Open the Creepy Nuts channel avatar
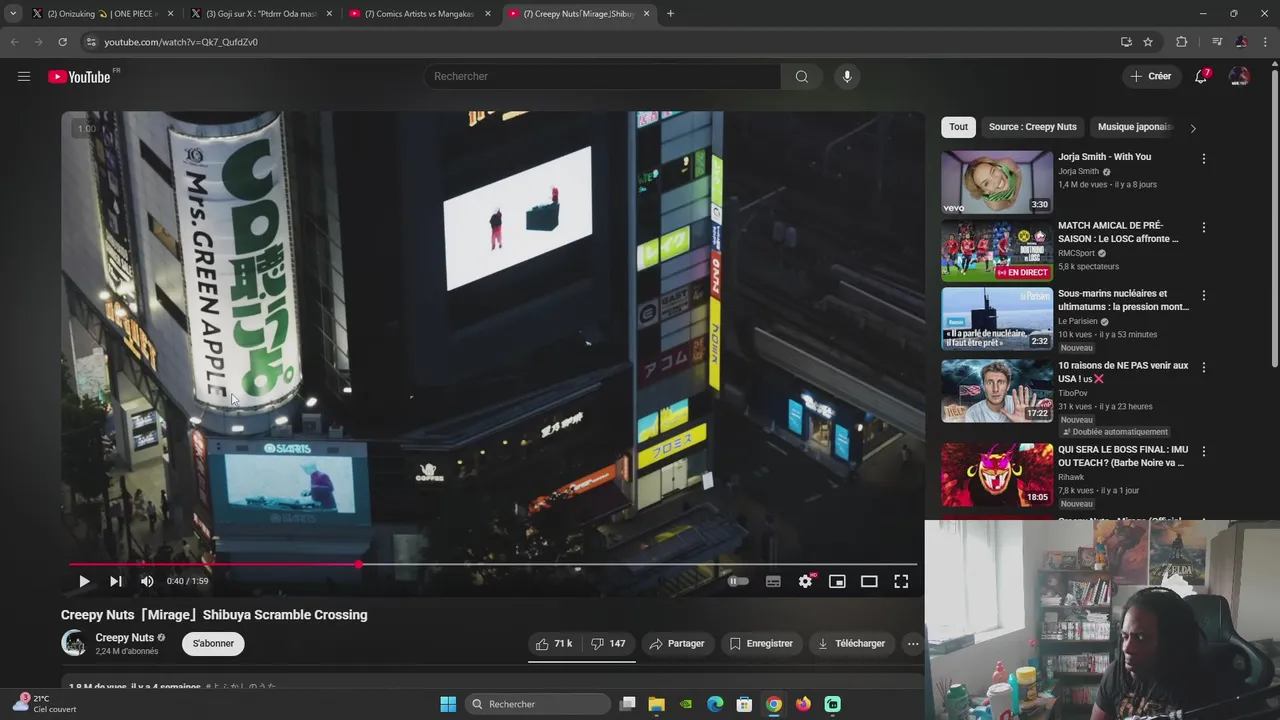The width and height of the screenshot is (1280, 720). tap(74, 643)
